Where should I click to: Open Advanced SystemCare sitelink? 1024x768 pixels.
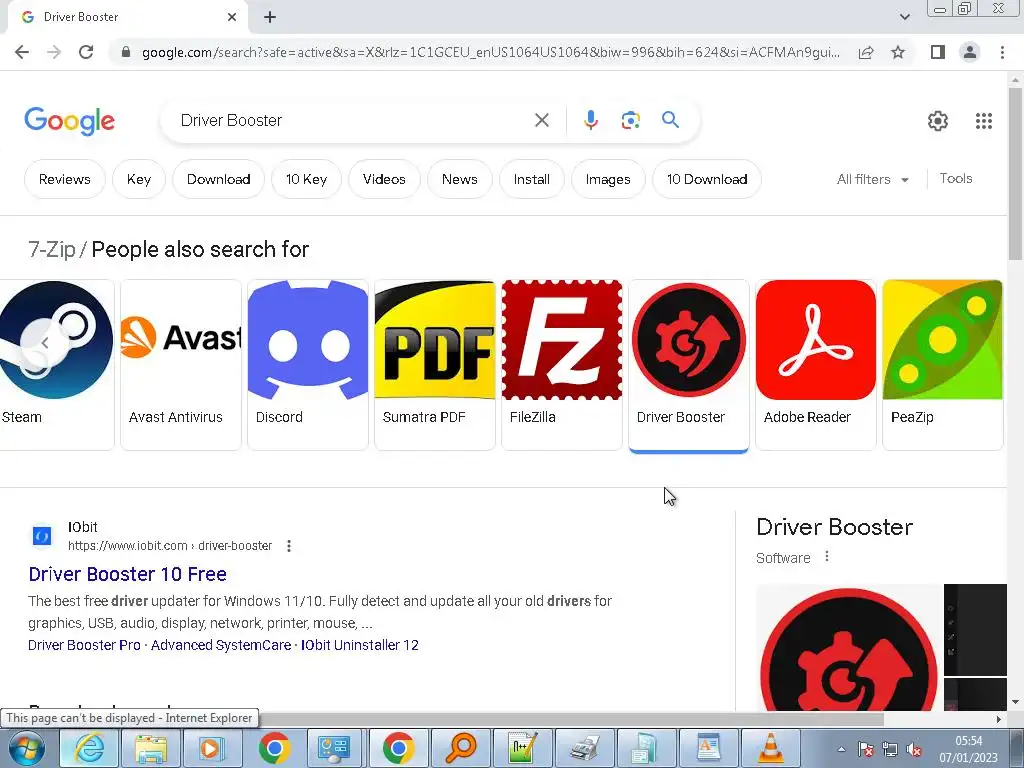[x=221, y=645]
